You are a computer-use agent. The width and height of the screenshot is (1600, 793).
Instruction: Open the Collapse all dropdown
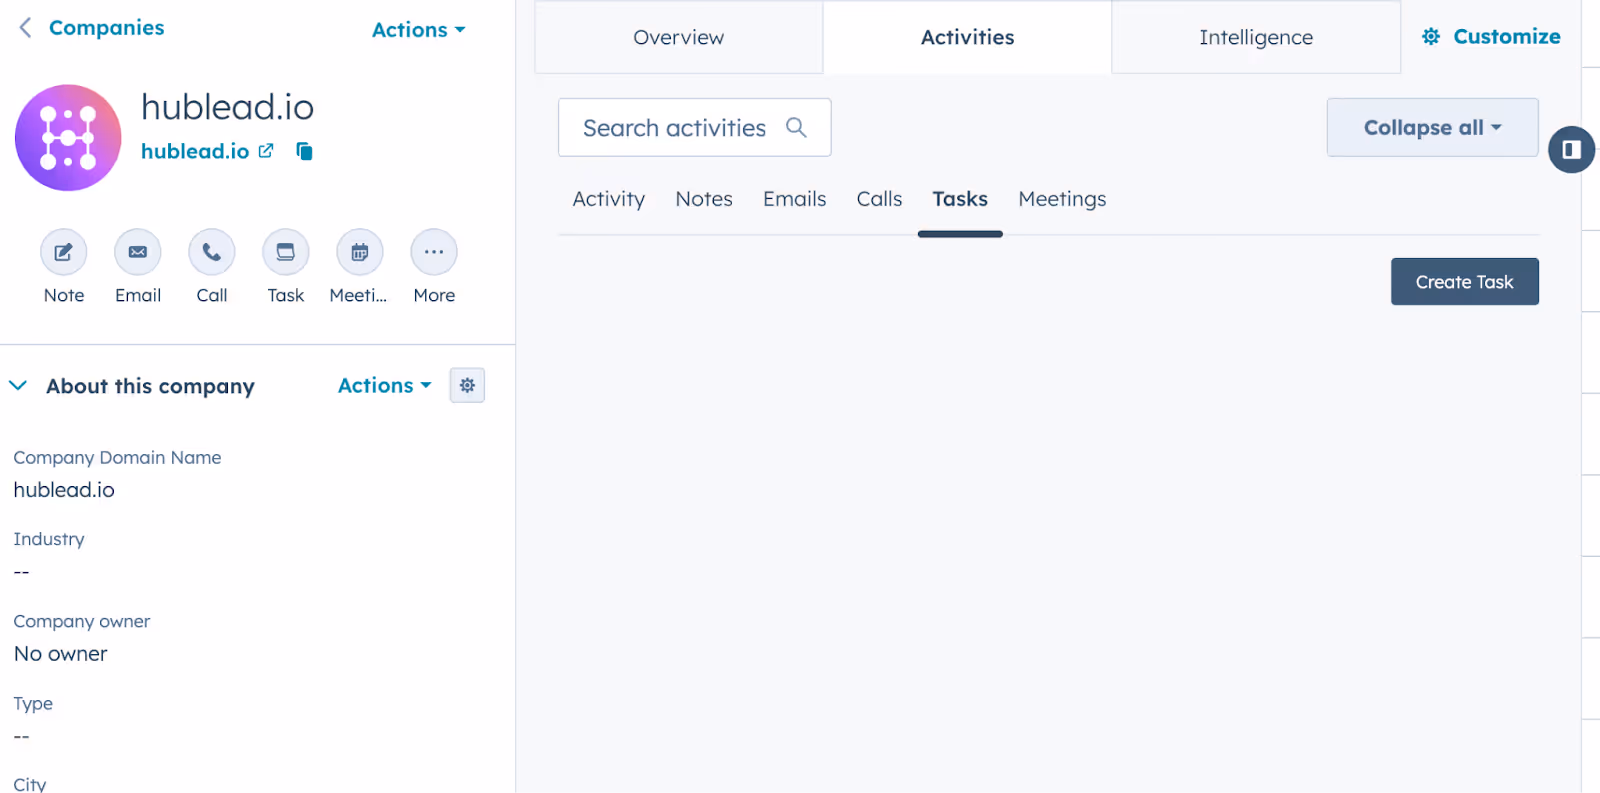[1433, 127]
